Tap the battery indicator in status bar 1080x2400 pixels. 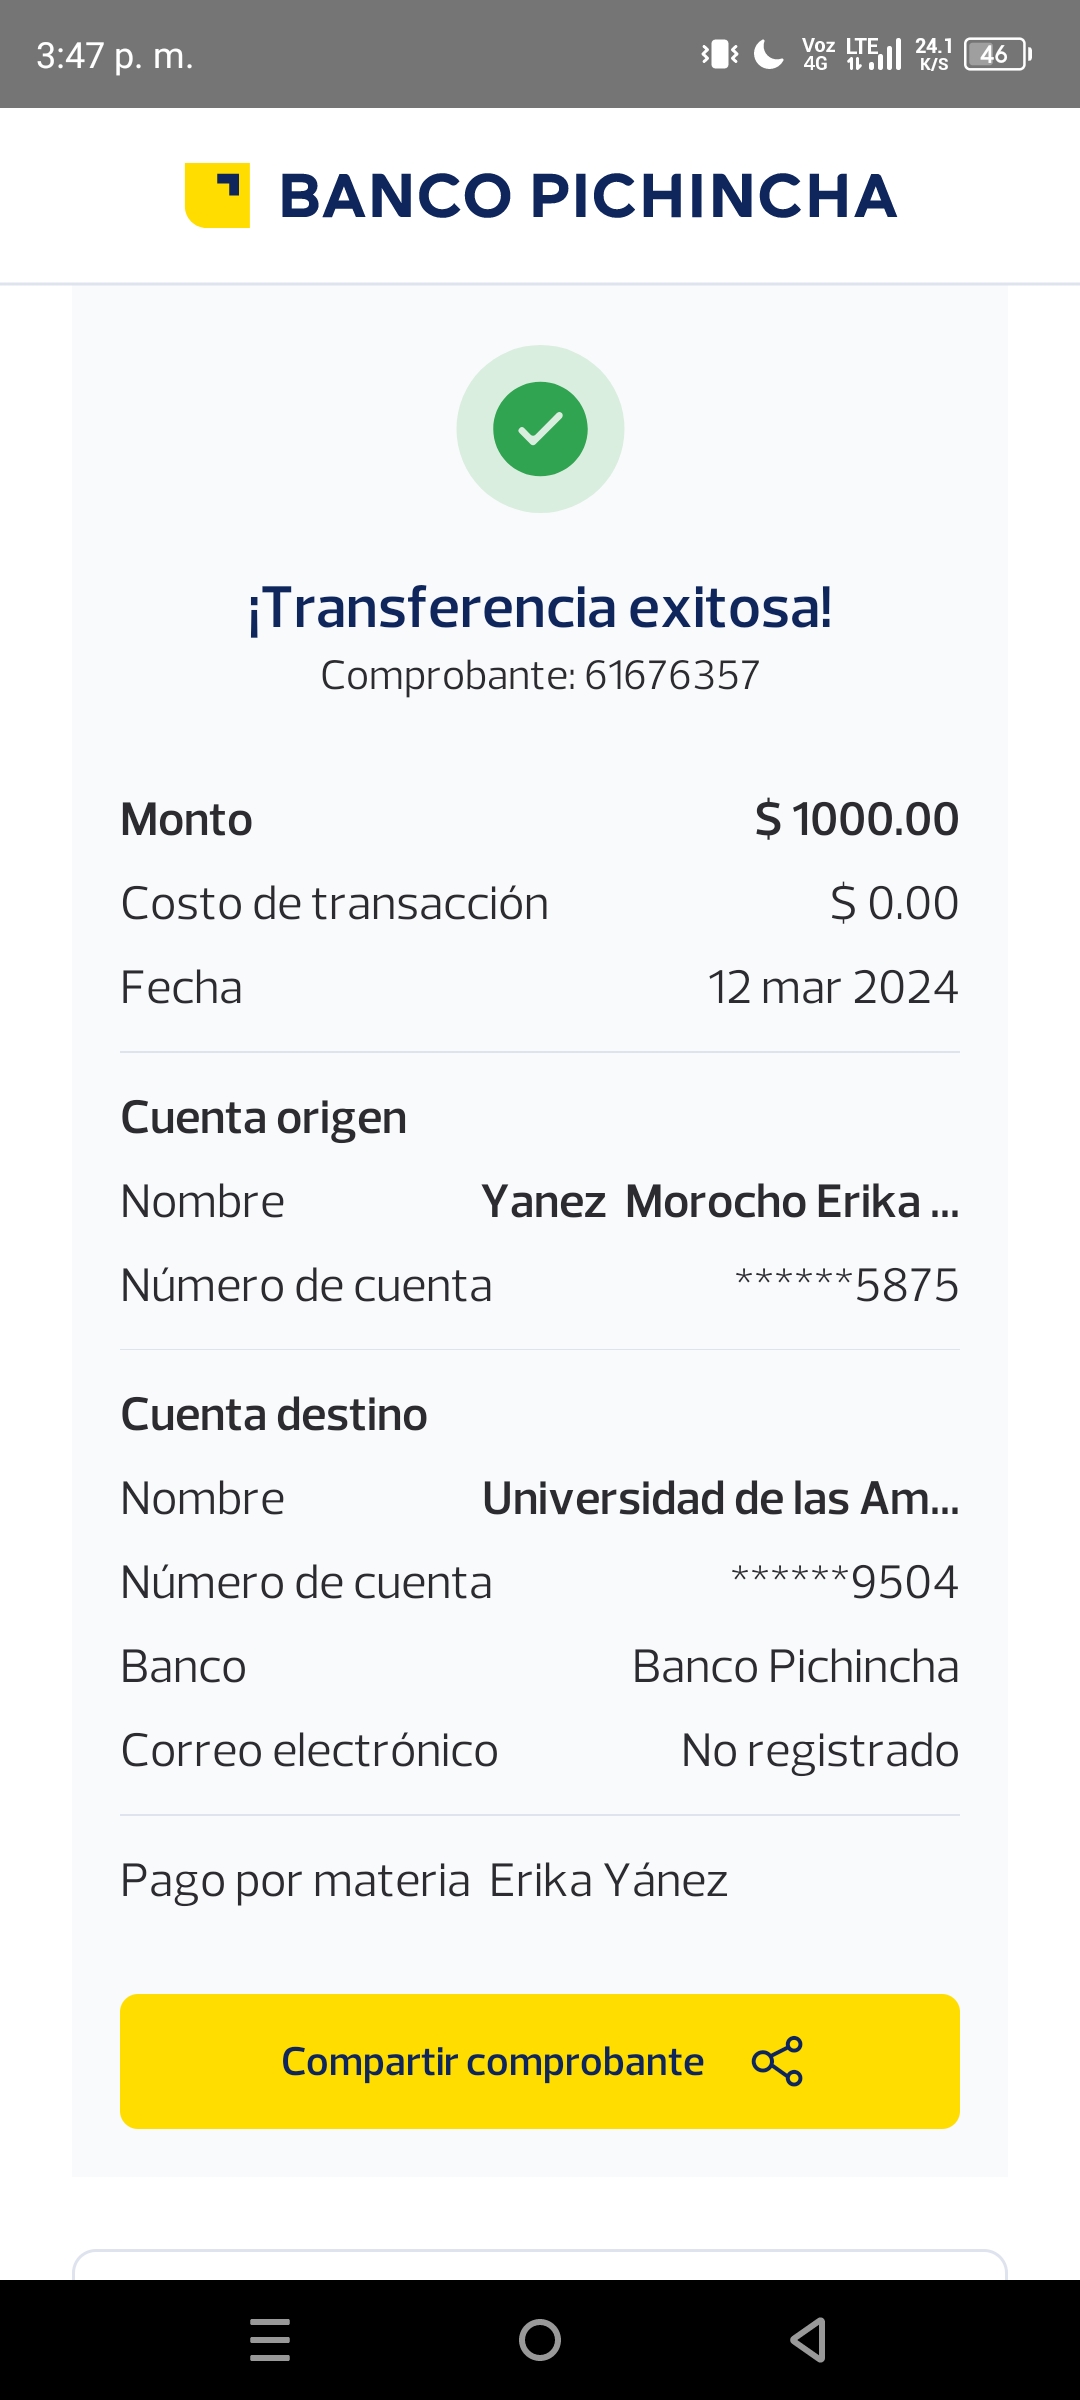pos(997,55)
